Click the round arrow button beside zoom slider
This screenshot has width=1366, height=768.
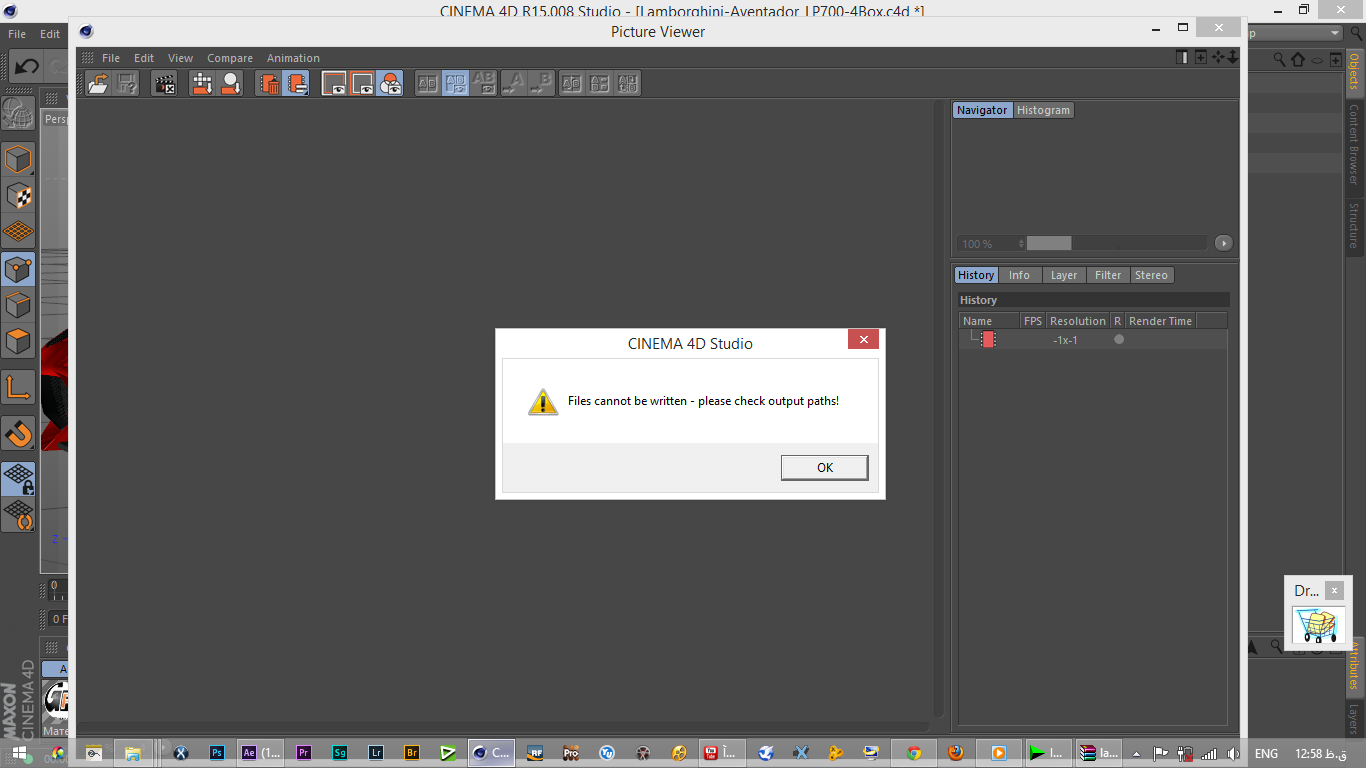click(1223, 243)
